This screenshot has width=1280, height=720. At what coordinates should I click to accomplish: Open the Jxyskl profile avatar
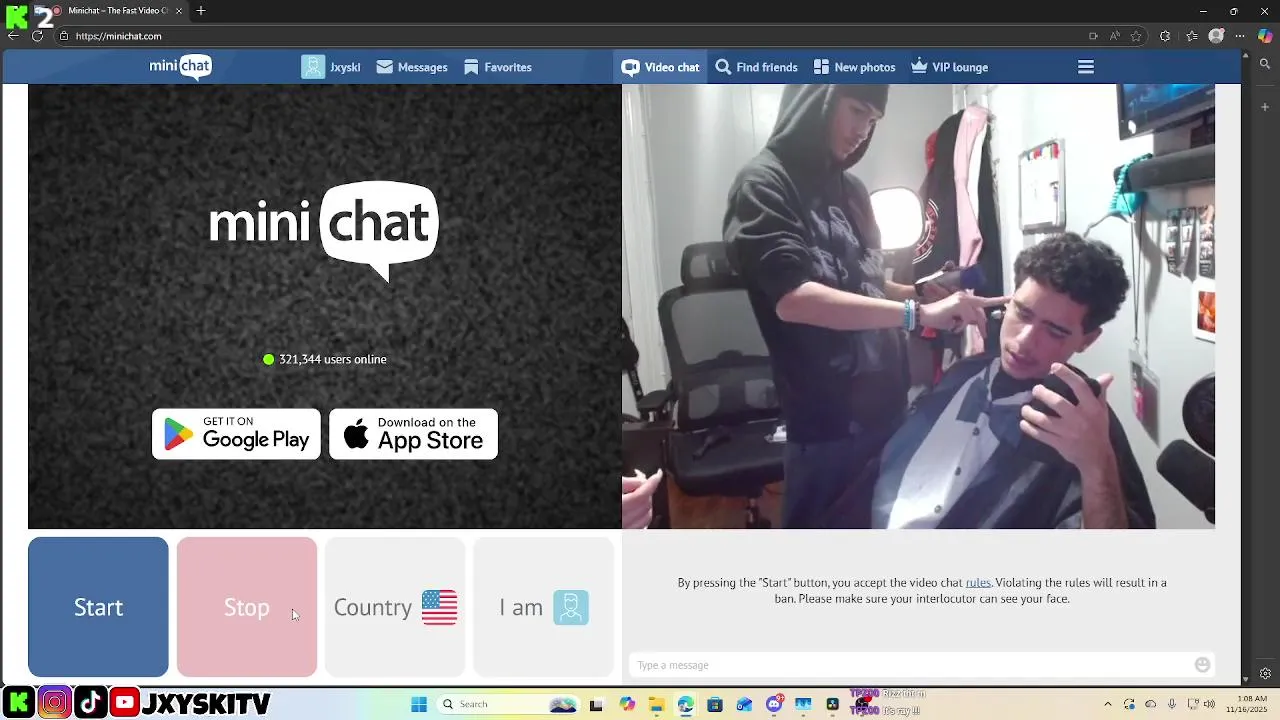pos(313,67)
